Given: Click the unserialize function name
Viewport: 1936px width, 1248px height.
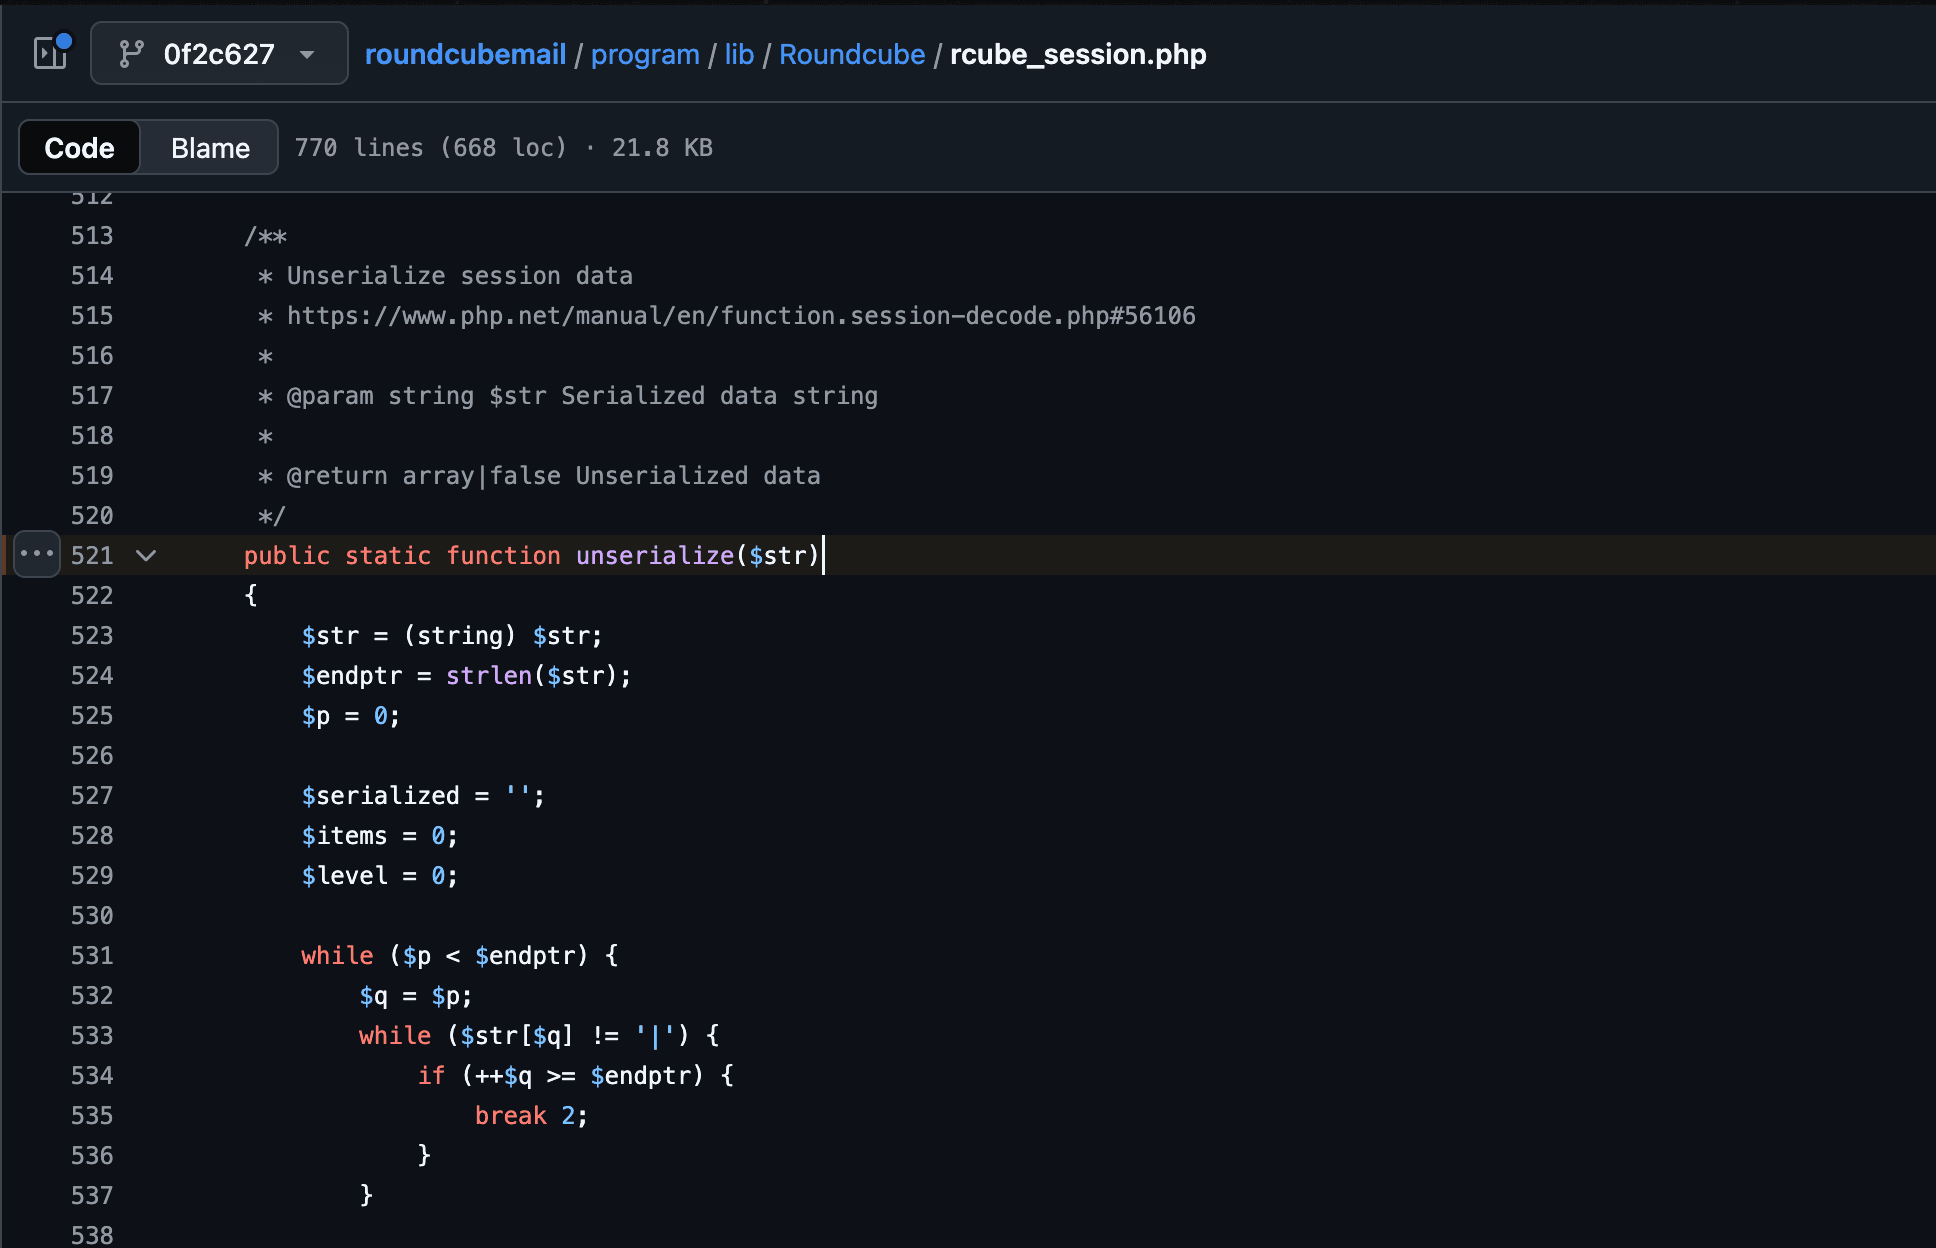Looking at the screenshot, I should pos(655,555).
